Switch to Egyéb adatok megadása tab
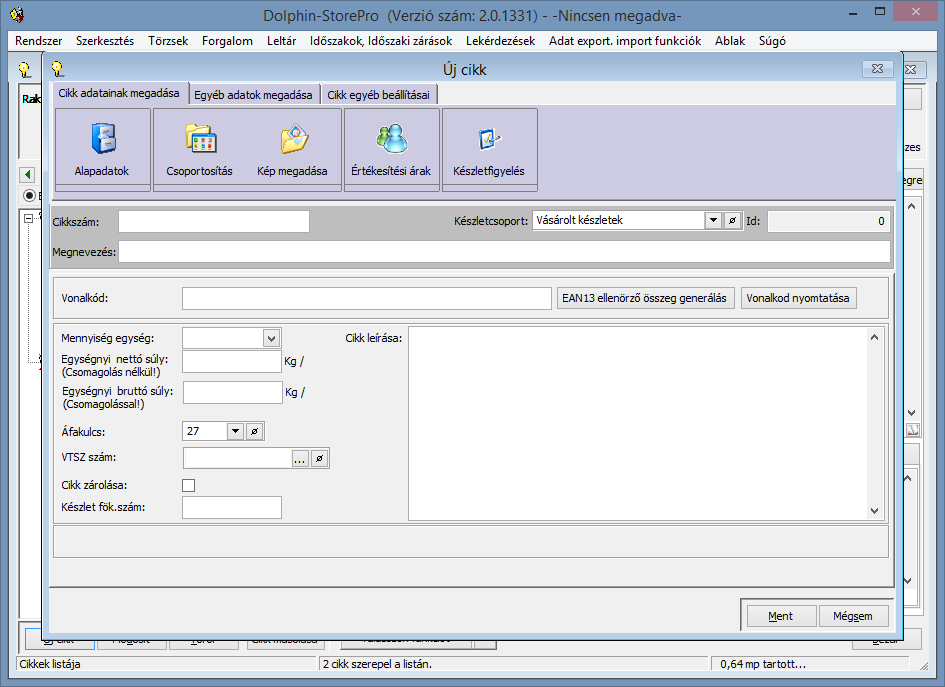This screenshot has height=687, width=945. coord(254,95)
